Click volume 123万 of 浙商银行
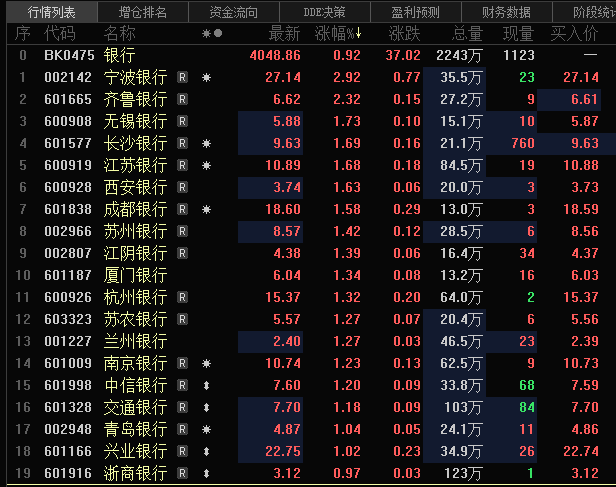The width and height of the screenshot is (616, 487). pyautogui.click(x=463, y=473)
